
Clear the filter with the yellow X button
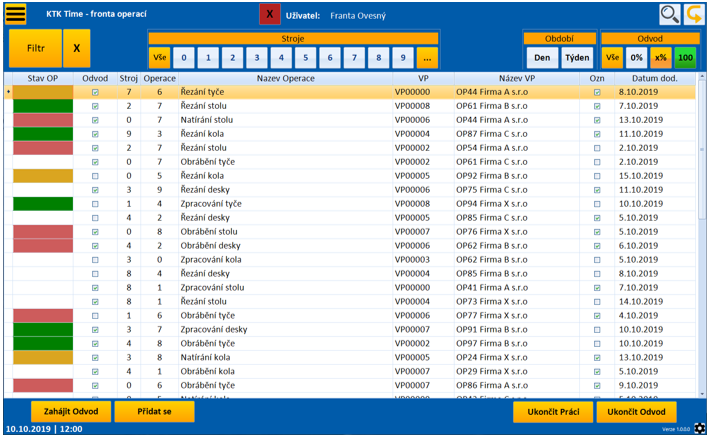pyautogui.click(x=76, y=48)
